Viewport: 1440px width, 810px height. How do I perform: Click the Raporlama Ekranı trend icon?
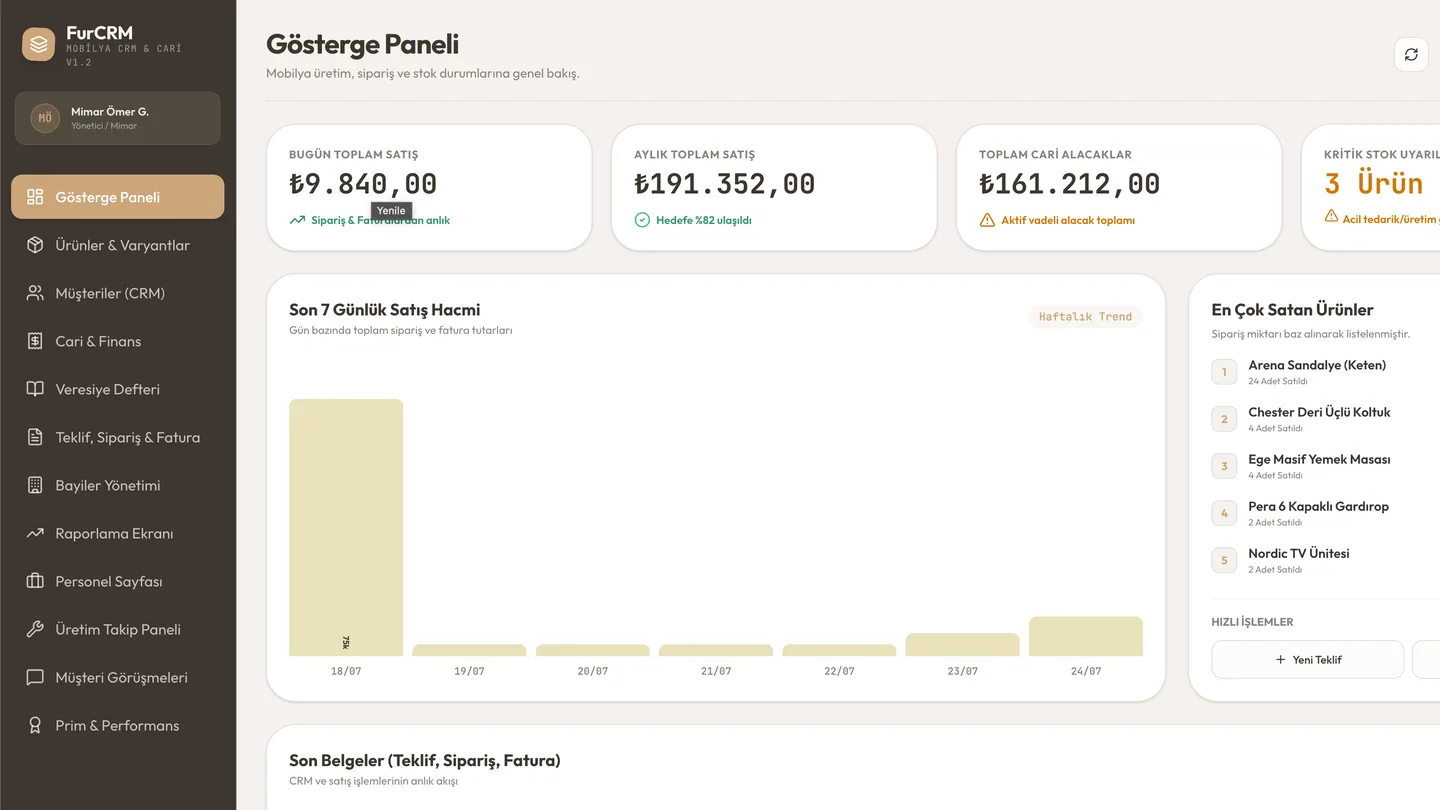35,533
